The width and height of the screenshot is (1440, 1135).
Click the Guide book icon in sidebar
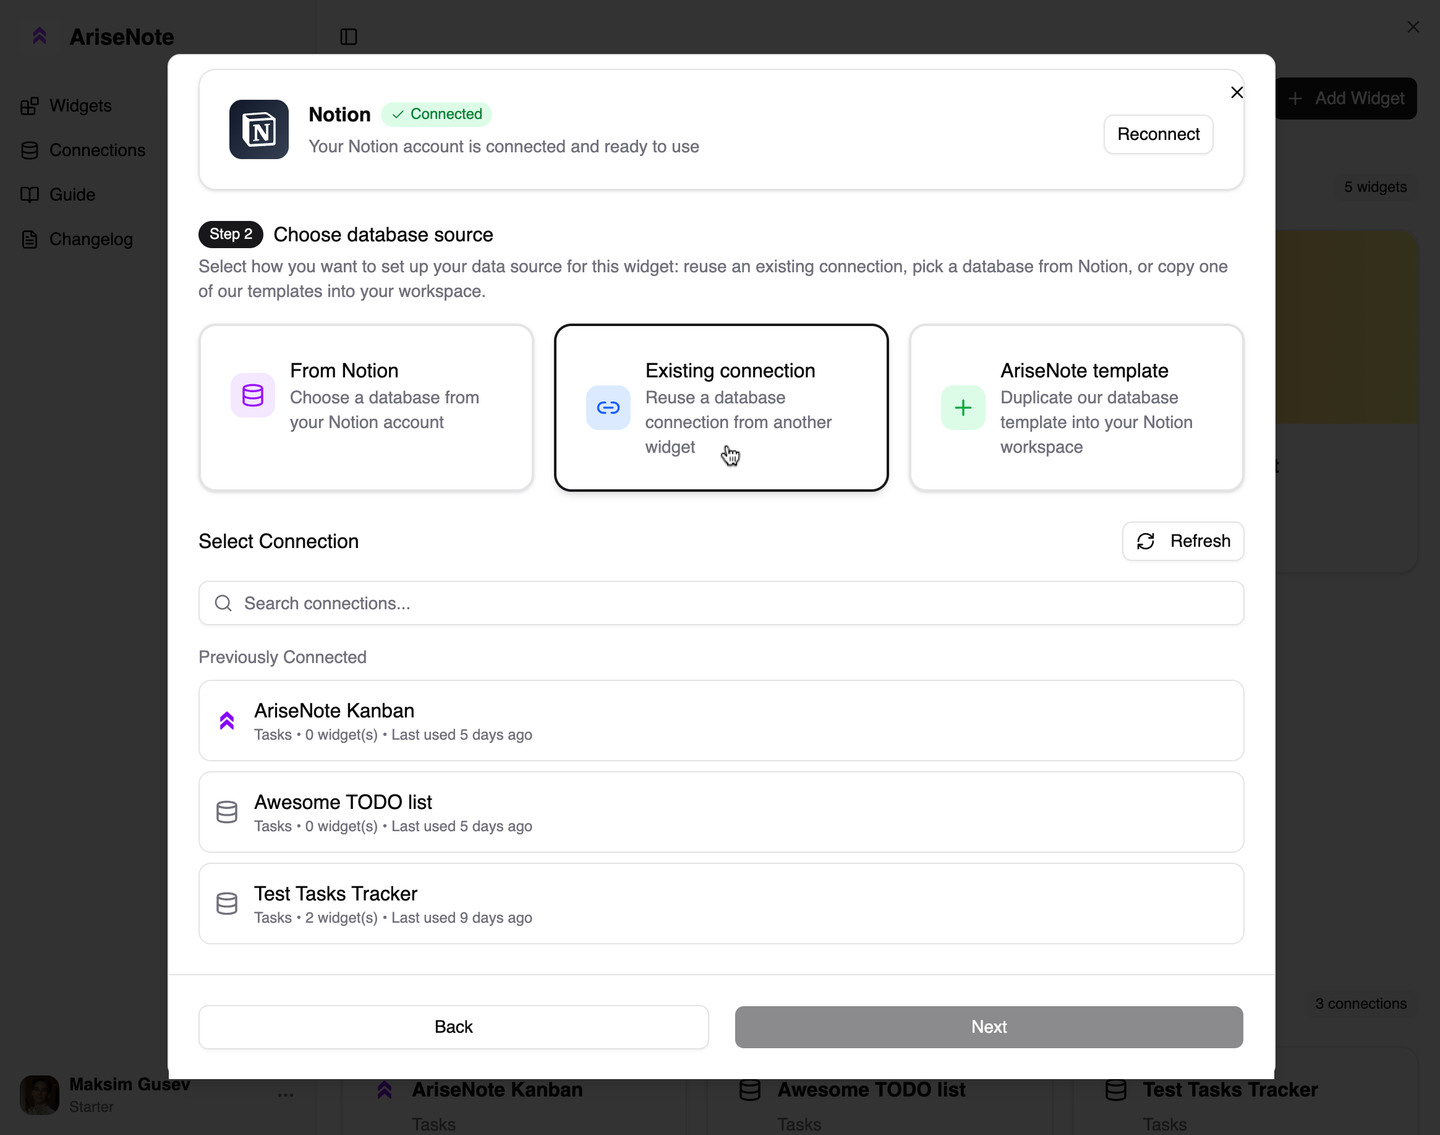pos(30,195)
